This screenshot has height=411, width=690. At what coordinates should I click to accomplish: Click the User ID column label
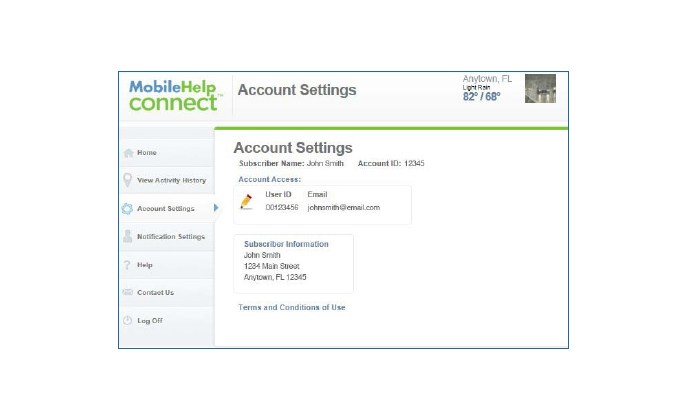[x=278, y=194]
